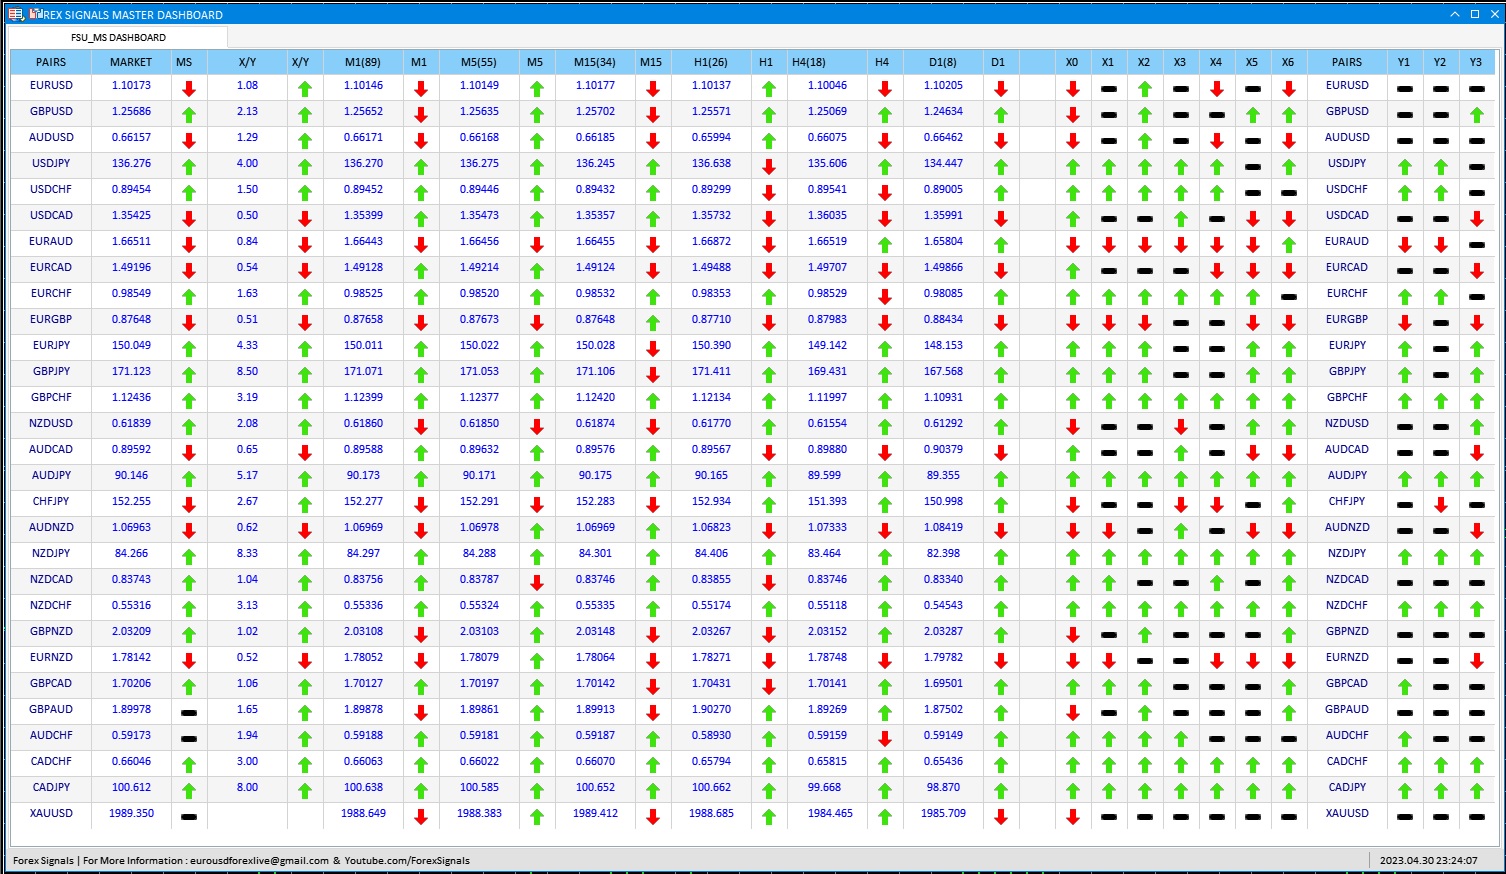Image resolution: width=1506 pixels, height=874 pixels.
Task: Click EURAUD green X6 up arrow
Action: (1289, 245)
